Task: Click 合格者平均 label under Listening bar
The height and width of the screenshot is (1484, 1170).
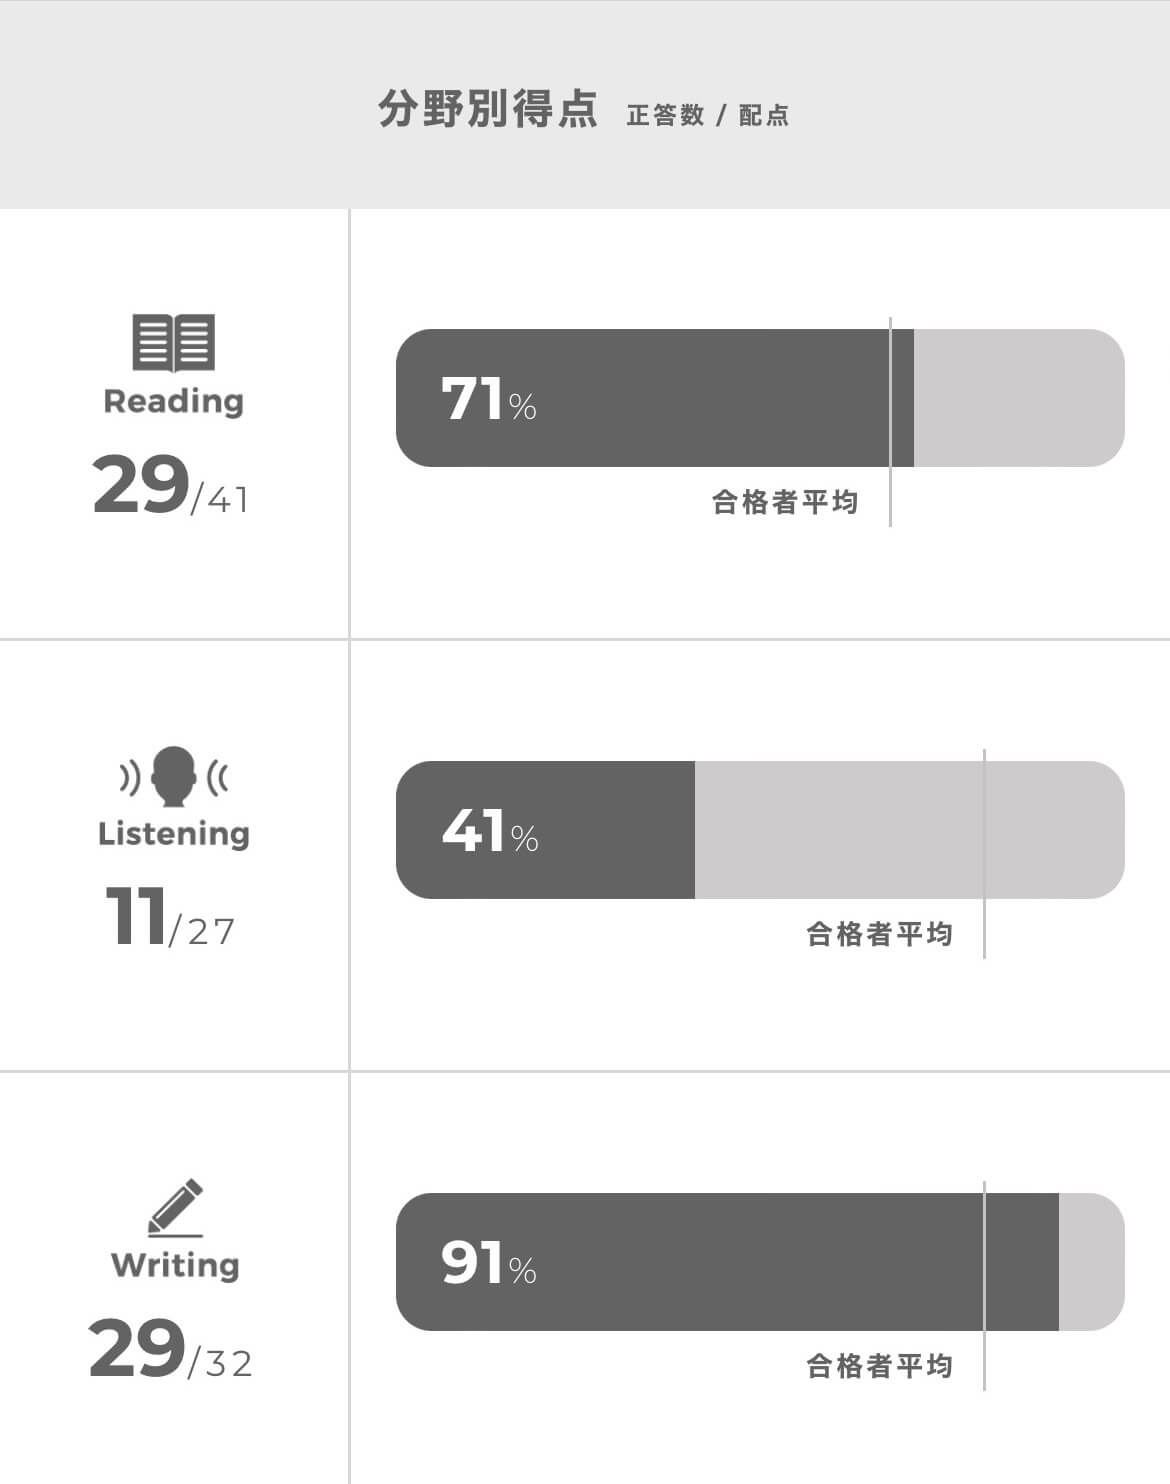Action: tap(879, 934)
